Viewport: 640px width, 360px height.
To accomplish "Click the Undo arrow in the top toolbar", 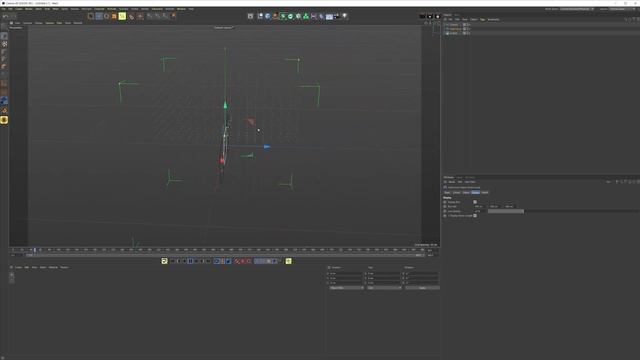I will pyautogui.click(x=6, y=16).
